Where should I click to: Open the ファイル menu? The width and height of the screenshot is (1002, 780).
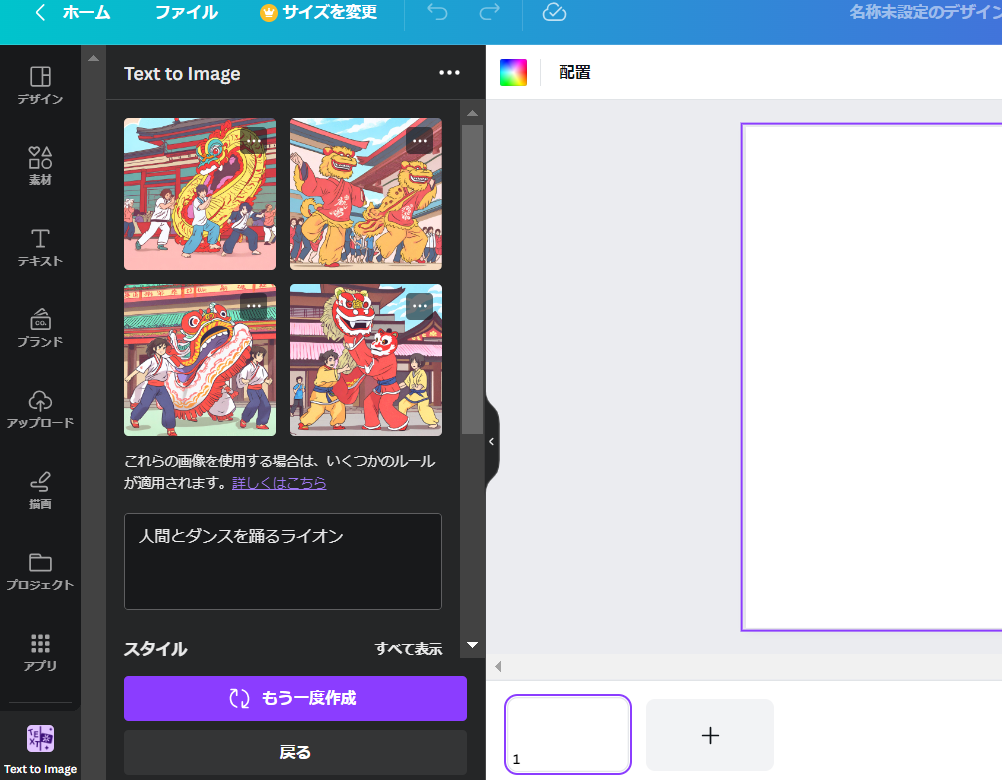click(x=186, y=13)
